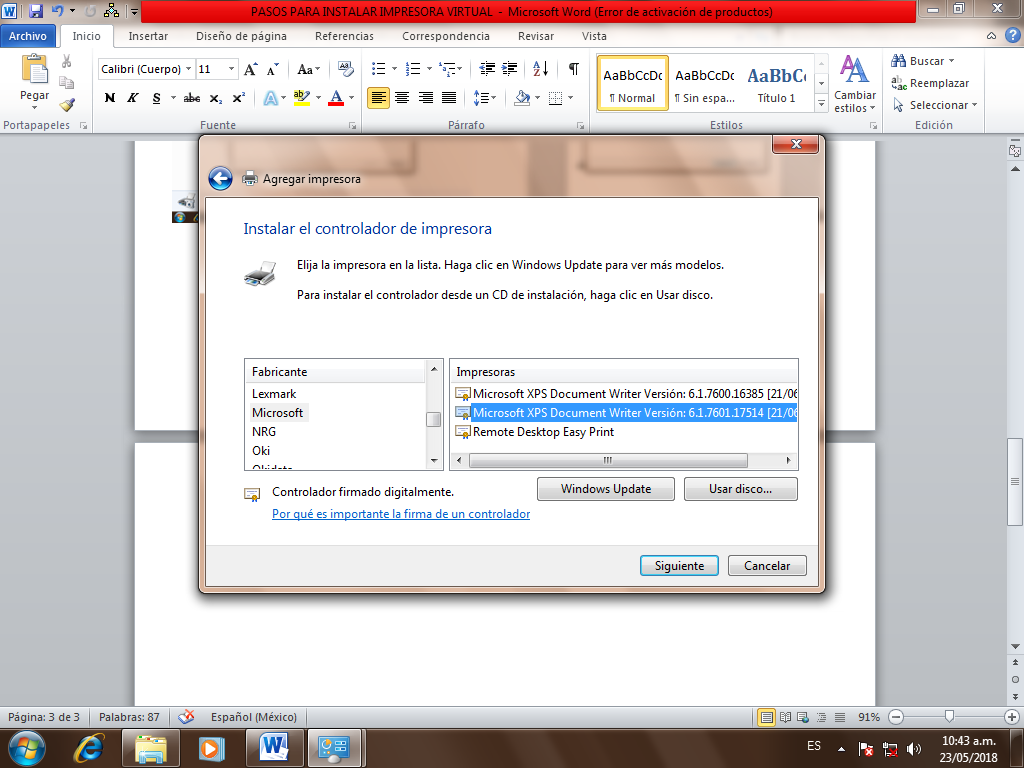Image resolution: width=1024 pixels, height=768 pixels.
Task: Click the Usar disco... button
Action: click(741, 489)
